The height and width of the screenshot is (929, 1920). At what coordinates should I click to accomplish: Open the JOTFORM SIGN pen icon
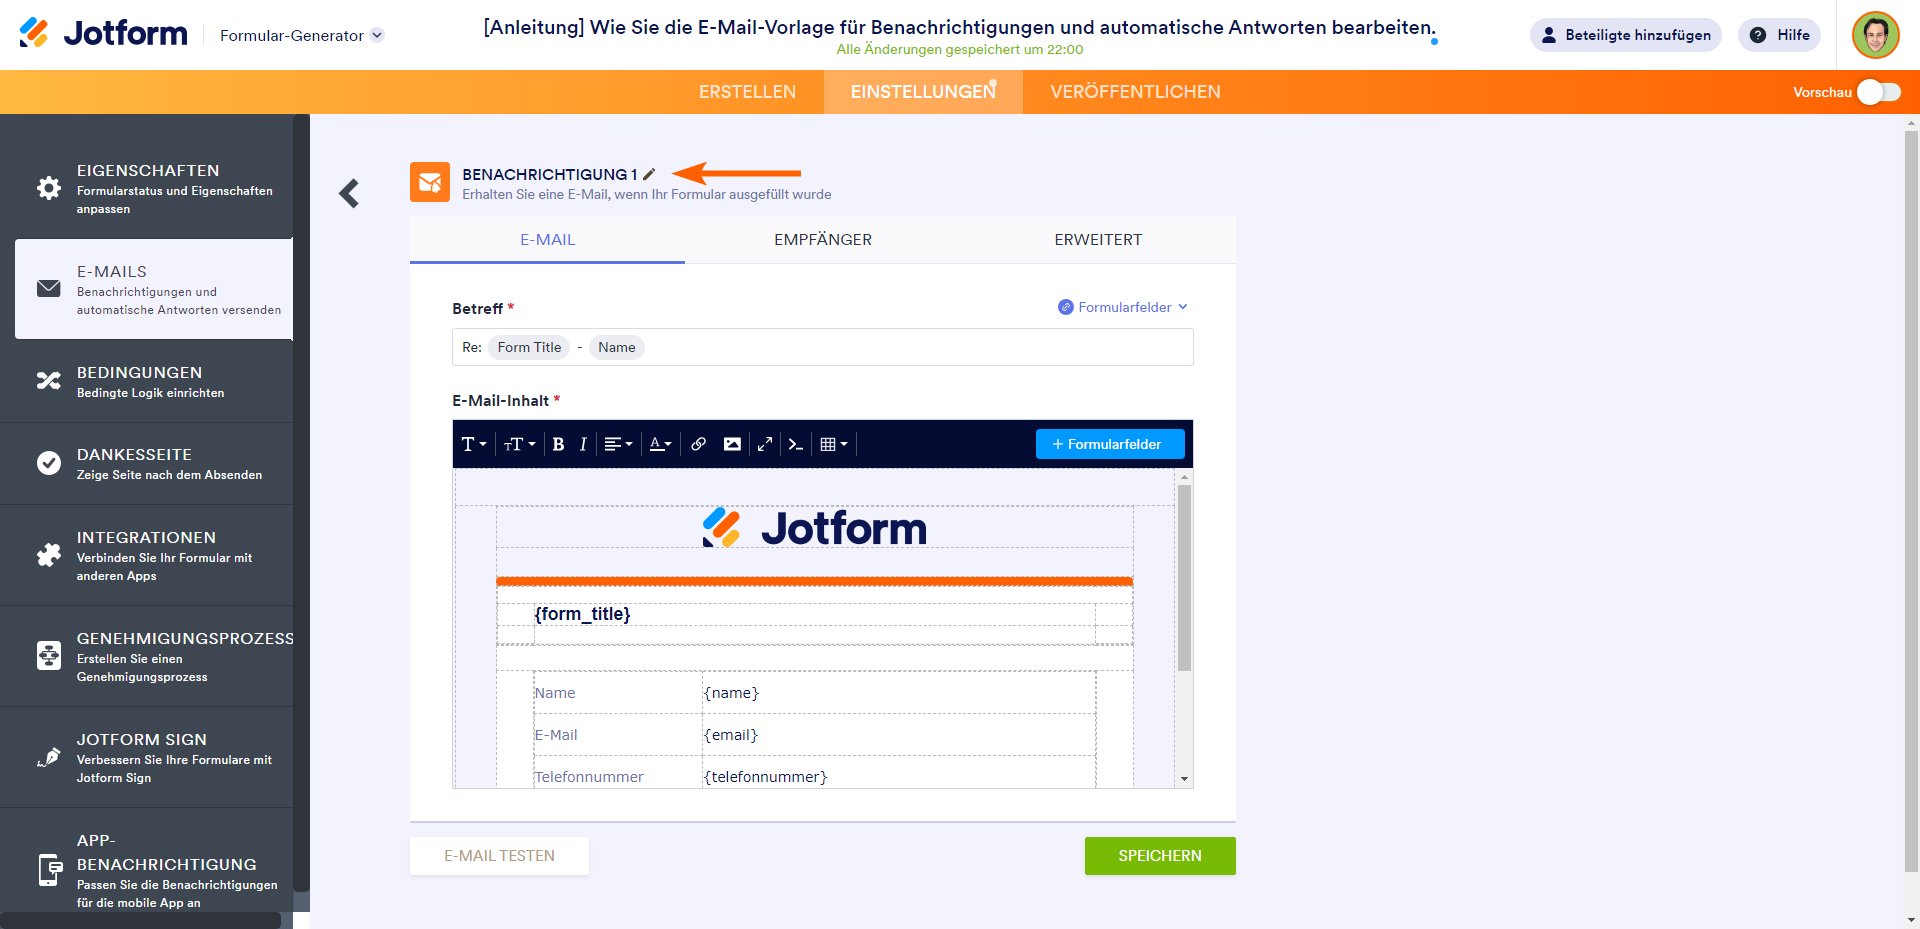pos(49,757)
